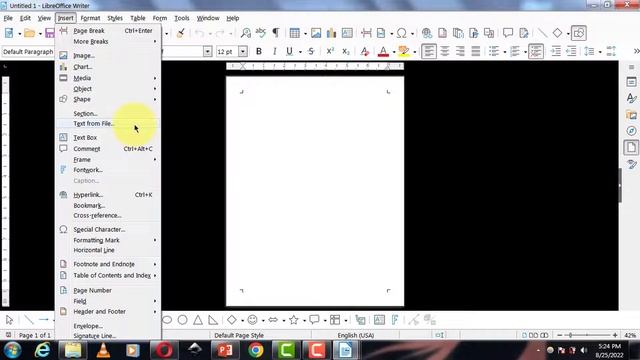
Task: Click Page 1 of 1 status field
Action: point(35,335)
